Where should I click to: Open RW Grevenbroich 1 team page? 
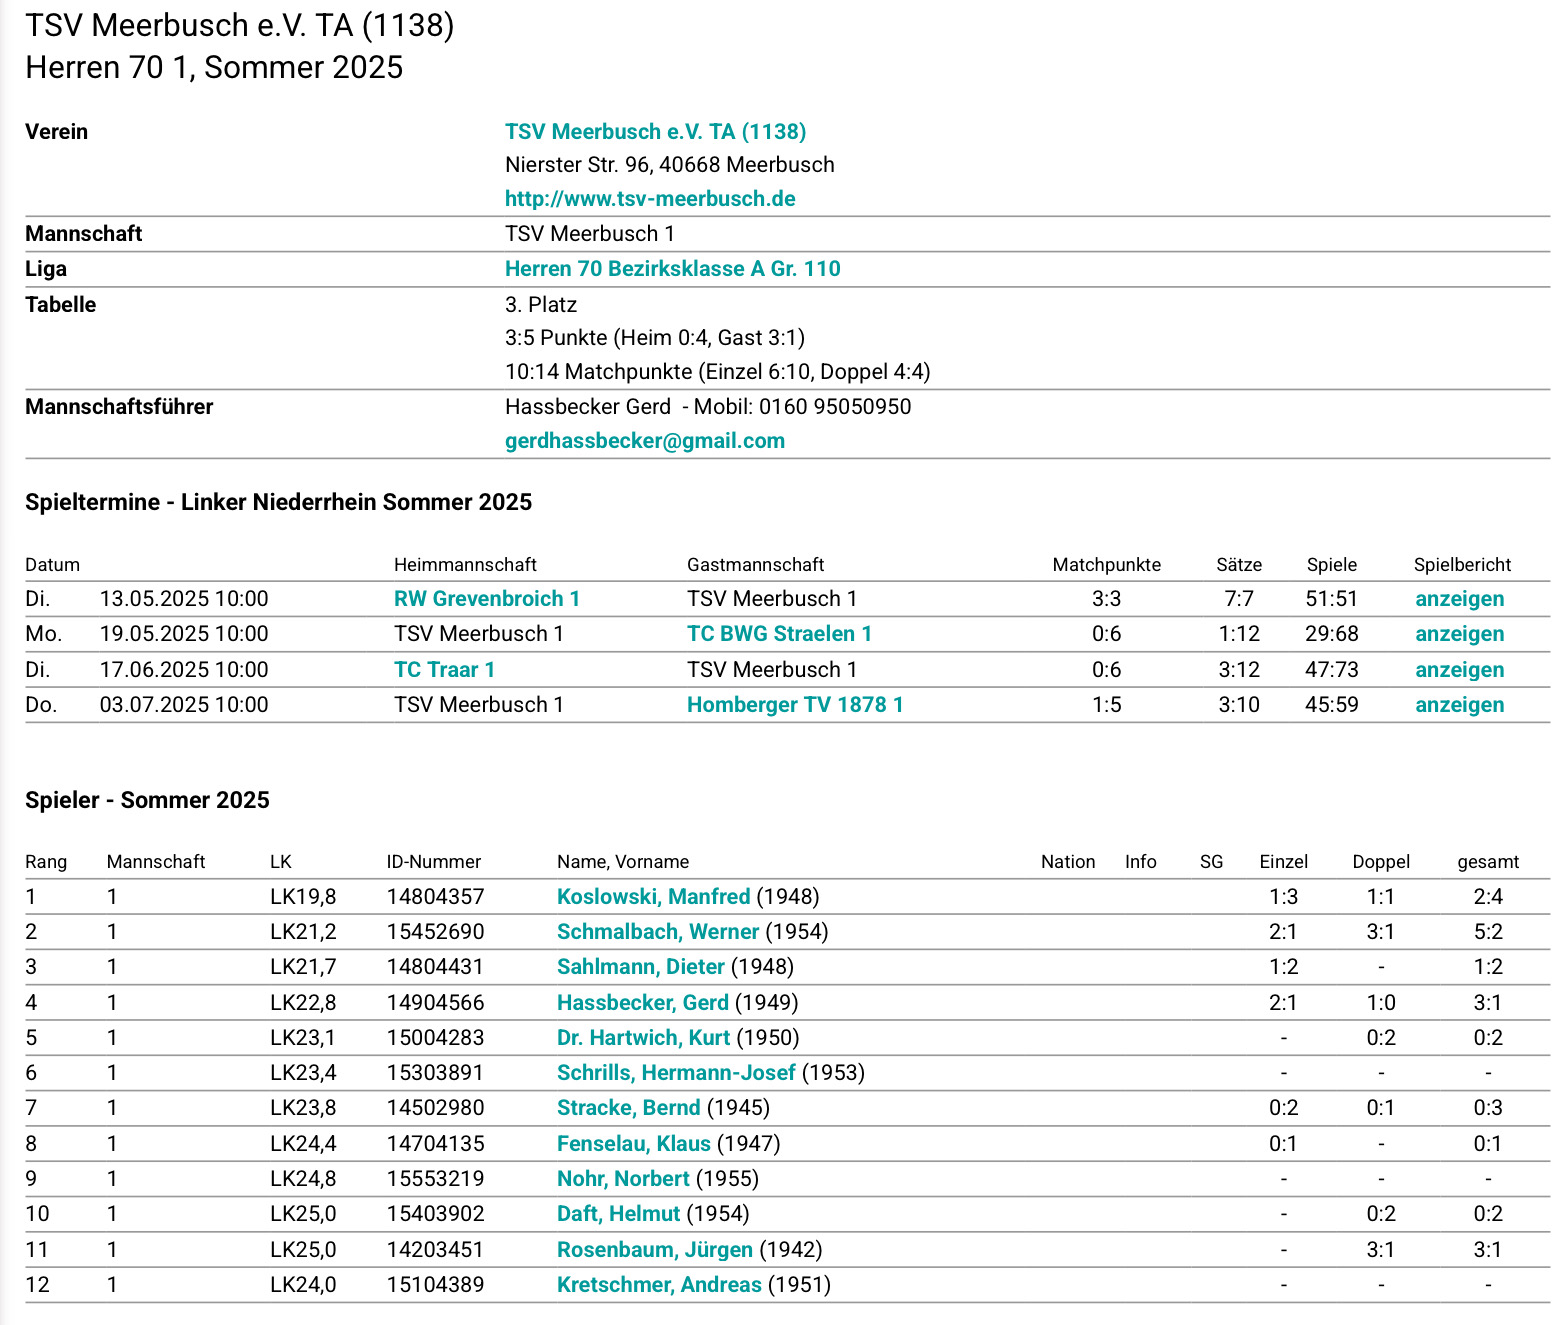click(486, 599)
